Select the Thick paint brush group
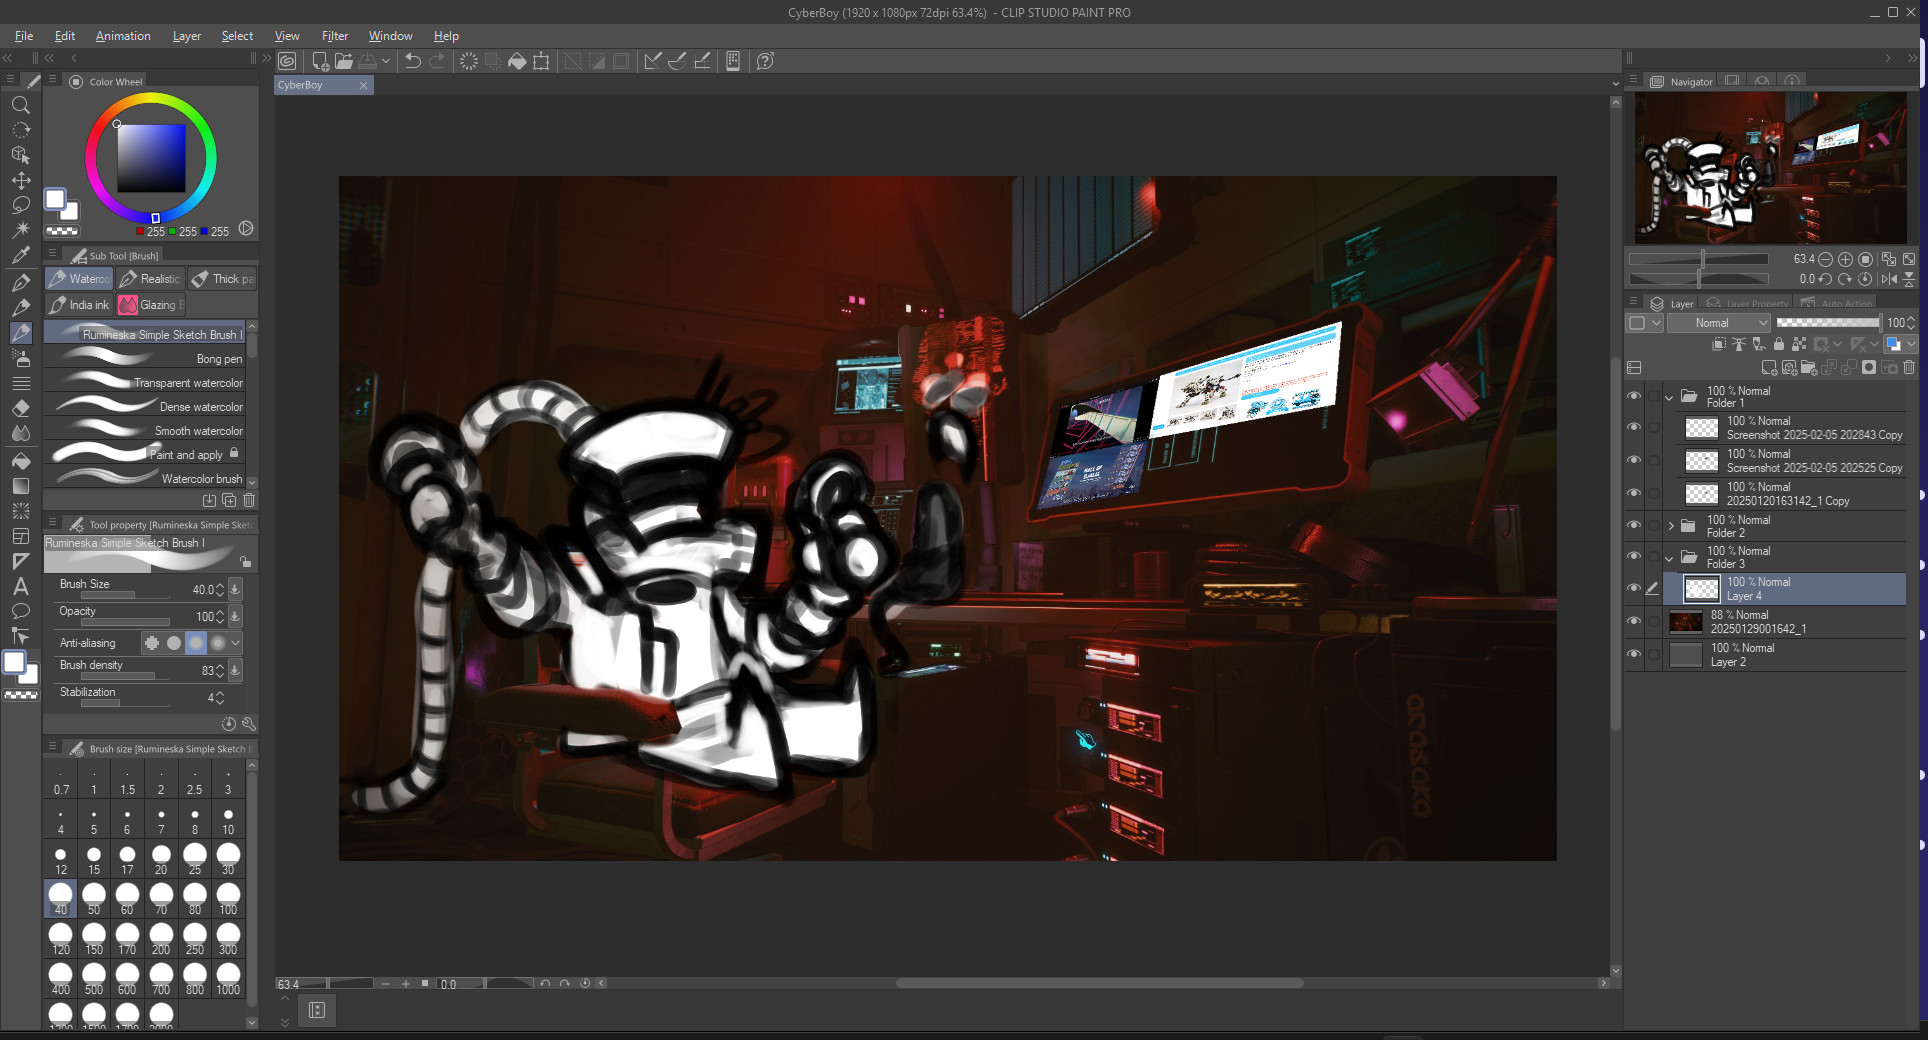Viewport: 1928px width, 1040px height. (223, 279)
